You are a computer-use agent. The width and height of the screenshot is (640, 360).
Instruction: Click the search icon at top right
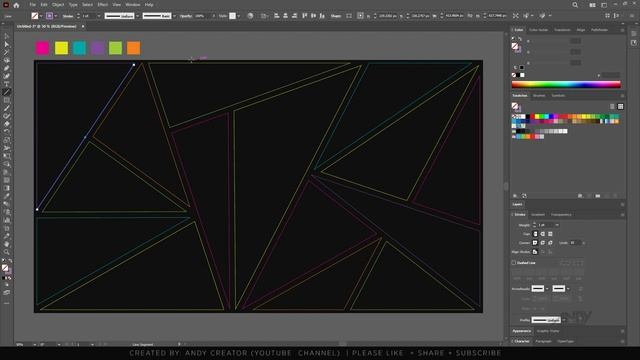click(x=575, y=5)
